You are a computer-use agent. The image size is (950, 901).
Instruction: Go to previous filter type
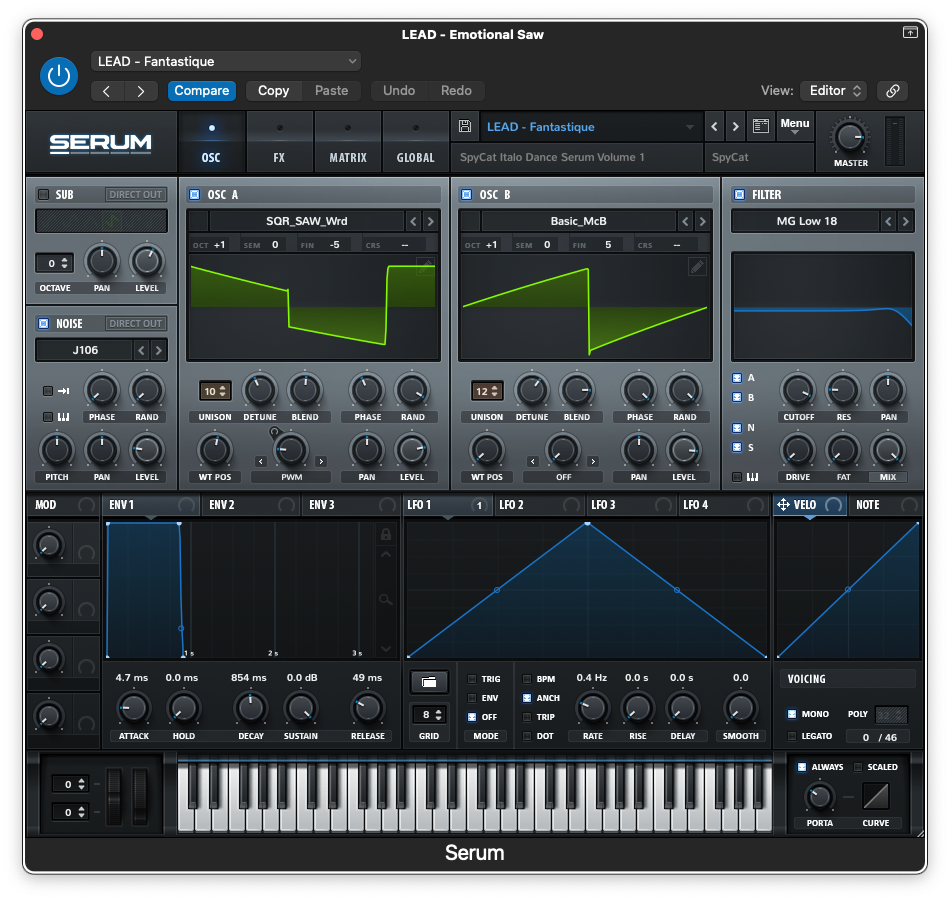tap(888, 221)
